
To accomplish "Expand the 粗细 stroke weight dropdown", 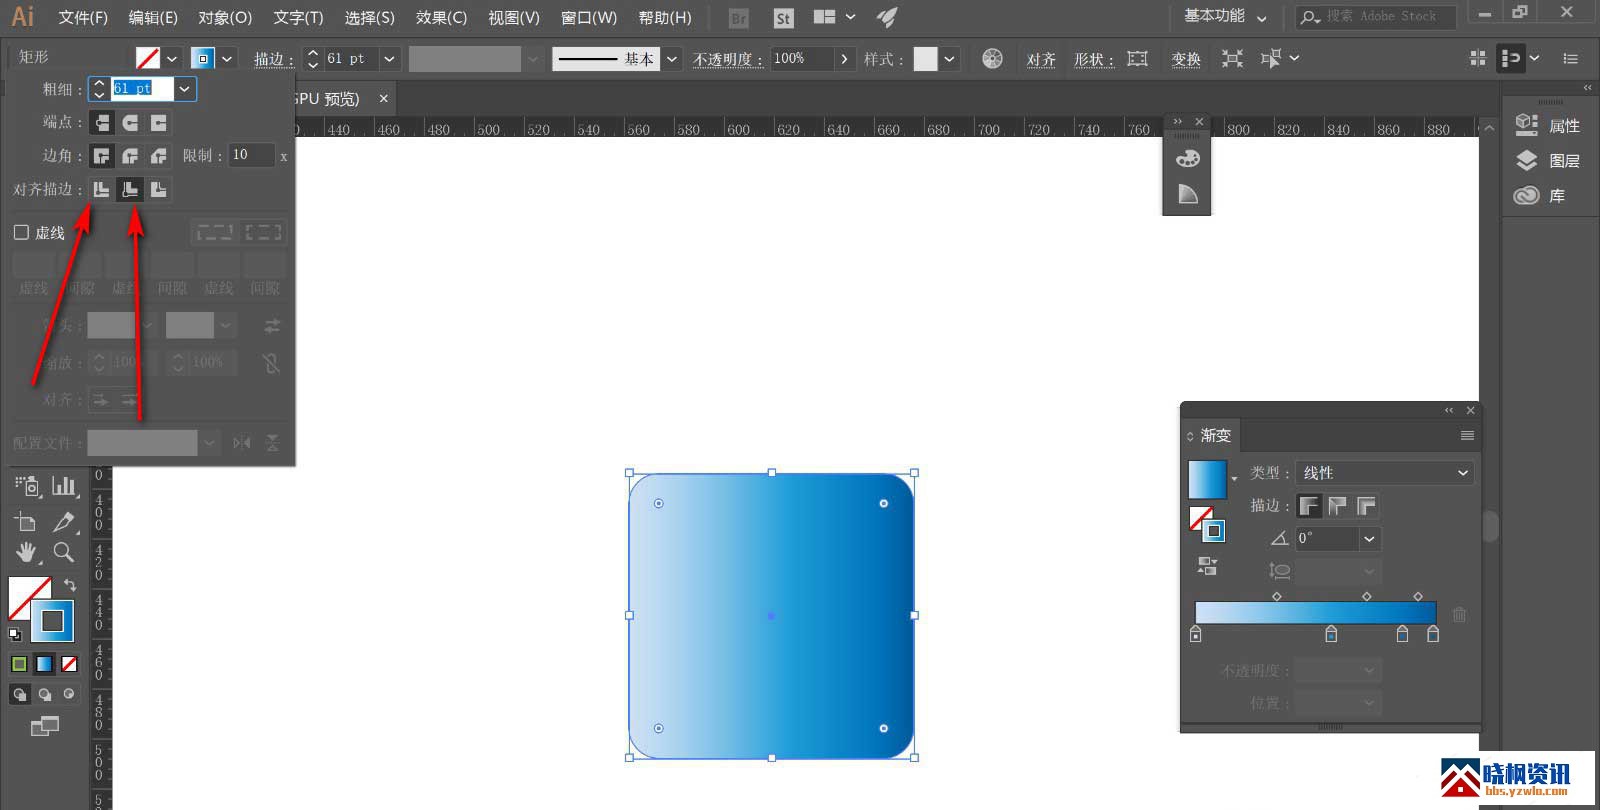I will point(184,89).
